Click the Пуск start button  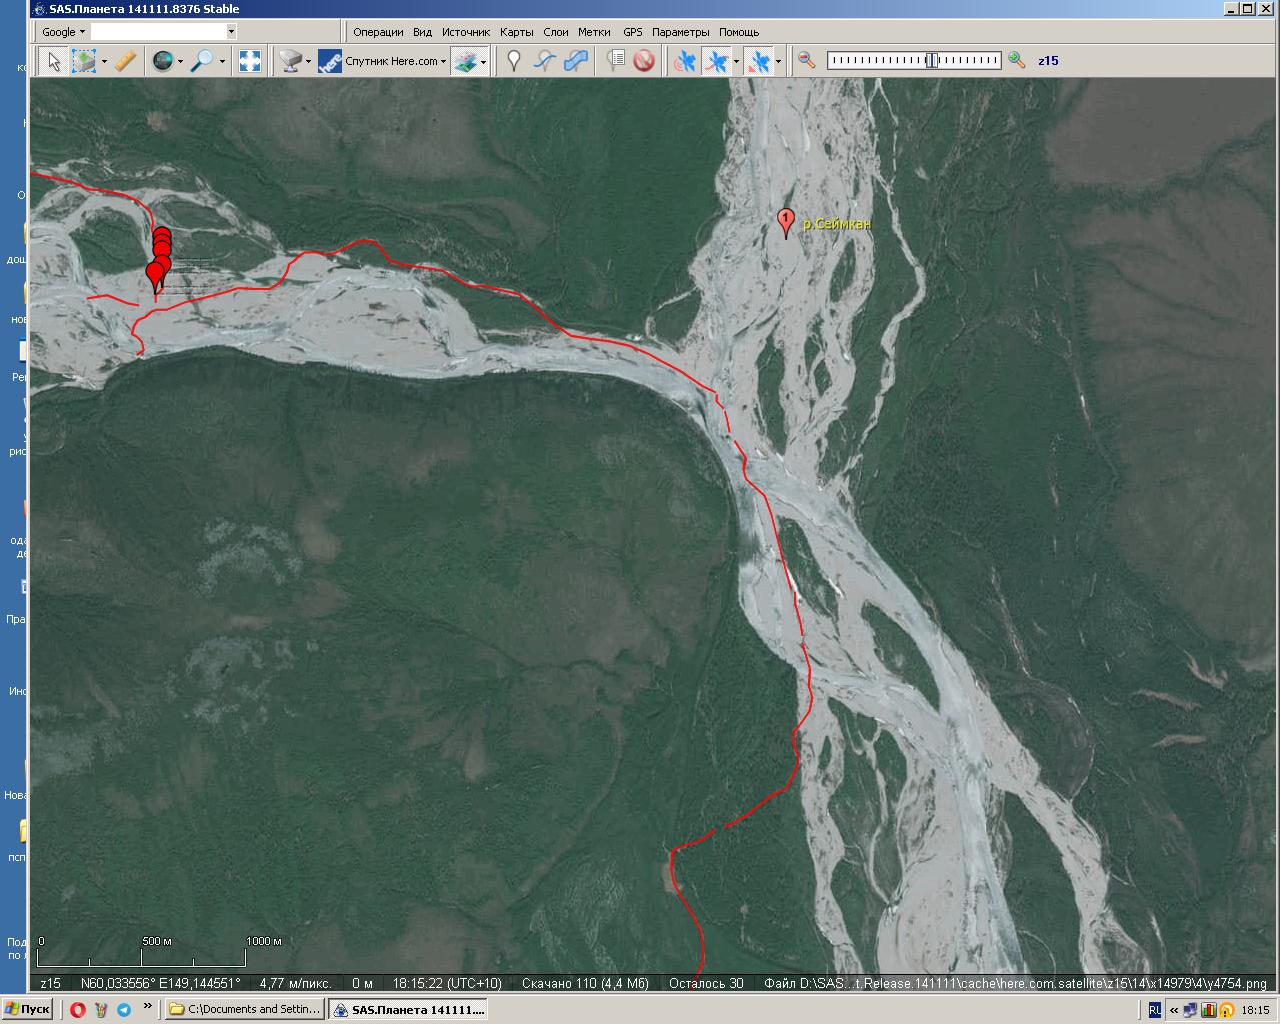[27, 1009]
